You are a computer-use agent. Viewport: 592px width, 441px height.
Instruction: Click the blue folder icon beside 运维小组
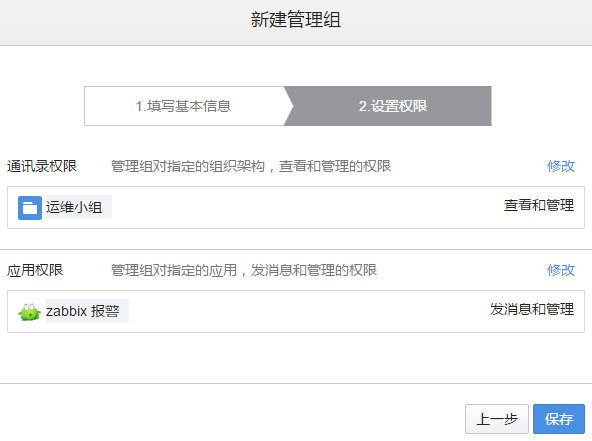(30, 207)
